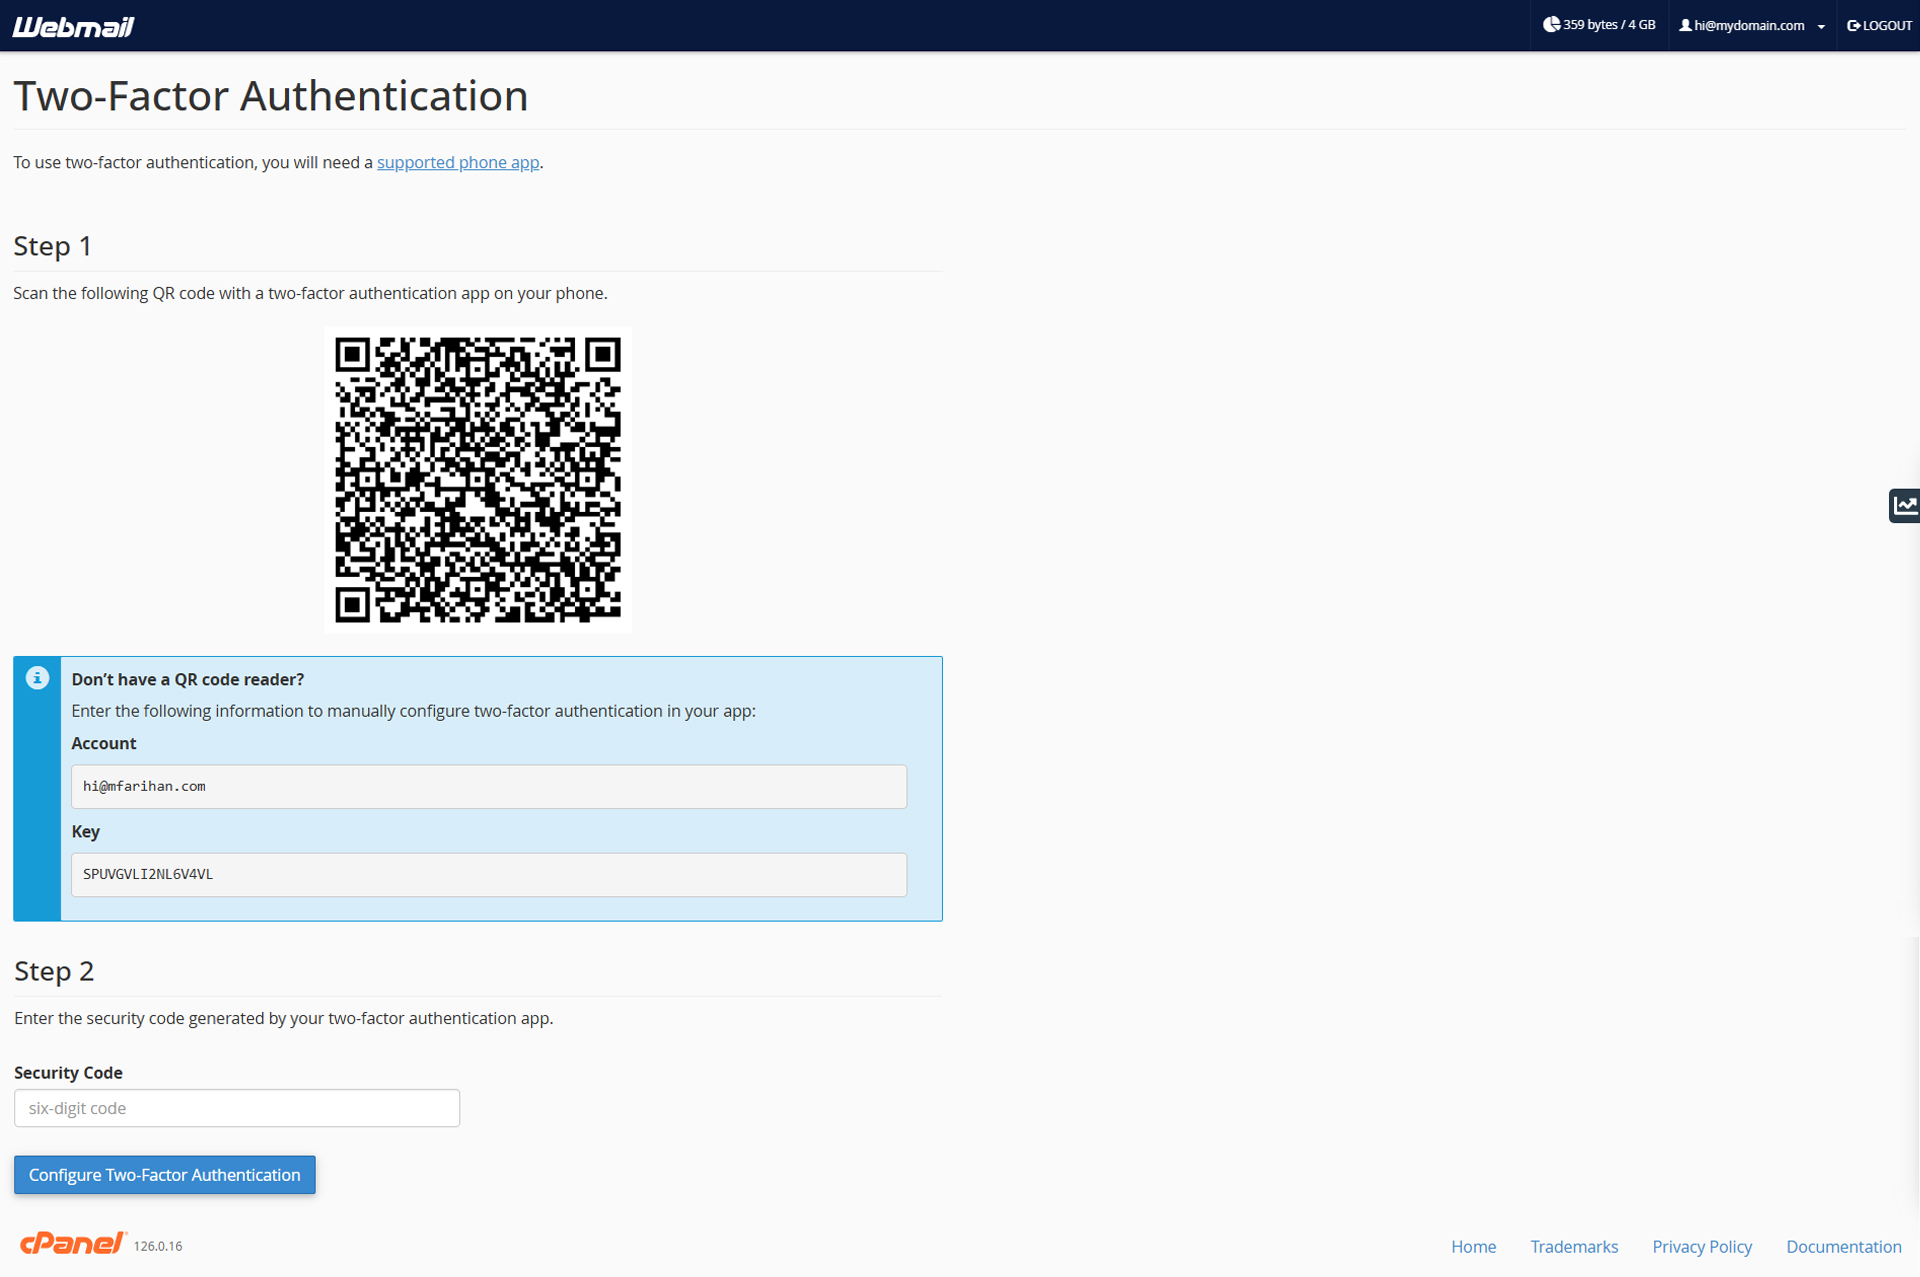Image resolution: width=1920 pixels, height=1277 pixels.
Task: Click the Account label in the info box
Action: tap(103, 743)
